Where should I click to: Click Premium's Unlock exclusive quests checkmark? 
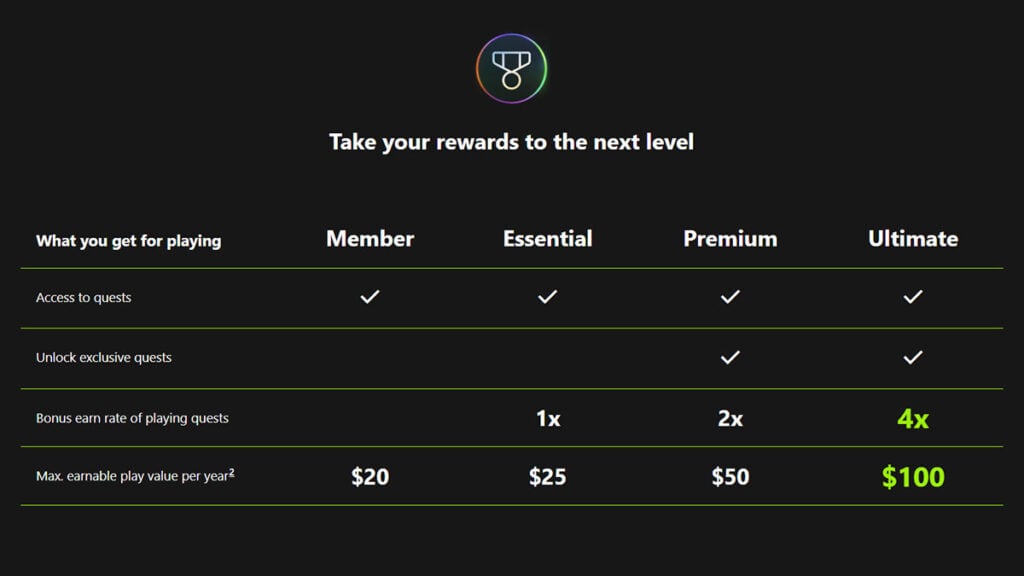(x=730, y=357)
